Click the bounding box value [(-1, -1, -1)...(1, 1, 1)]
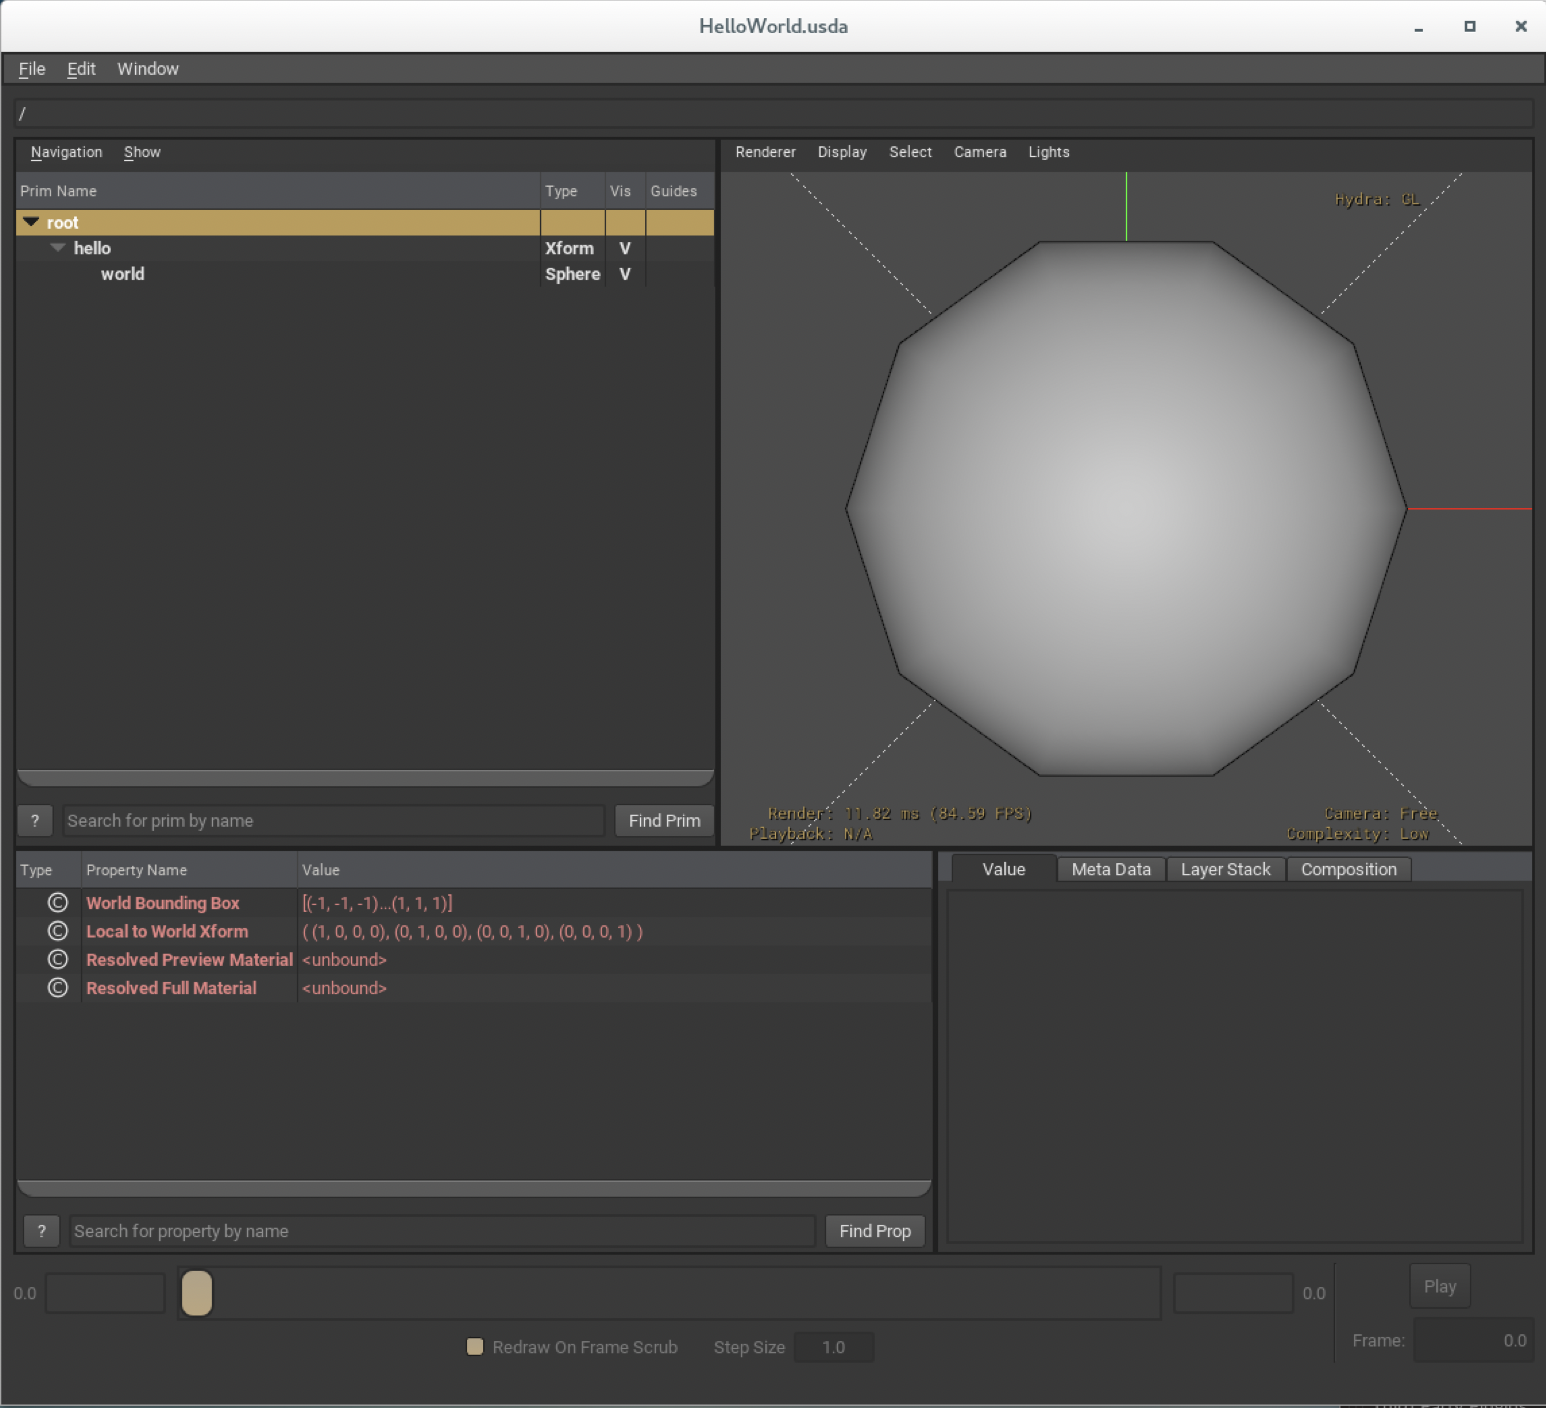This screenshot has width=1546, height=1408. click(x=377, y=903)
